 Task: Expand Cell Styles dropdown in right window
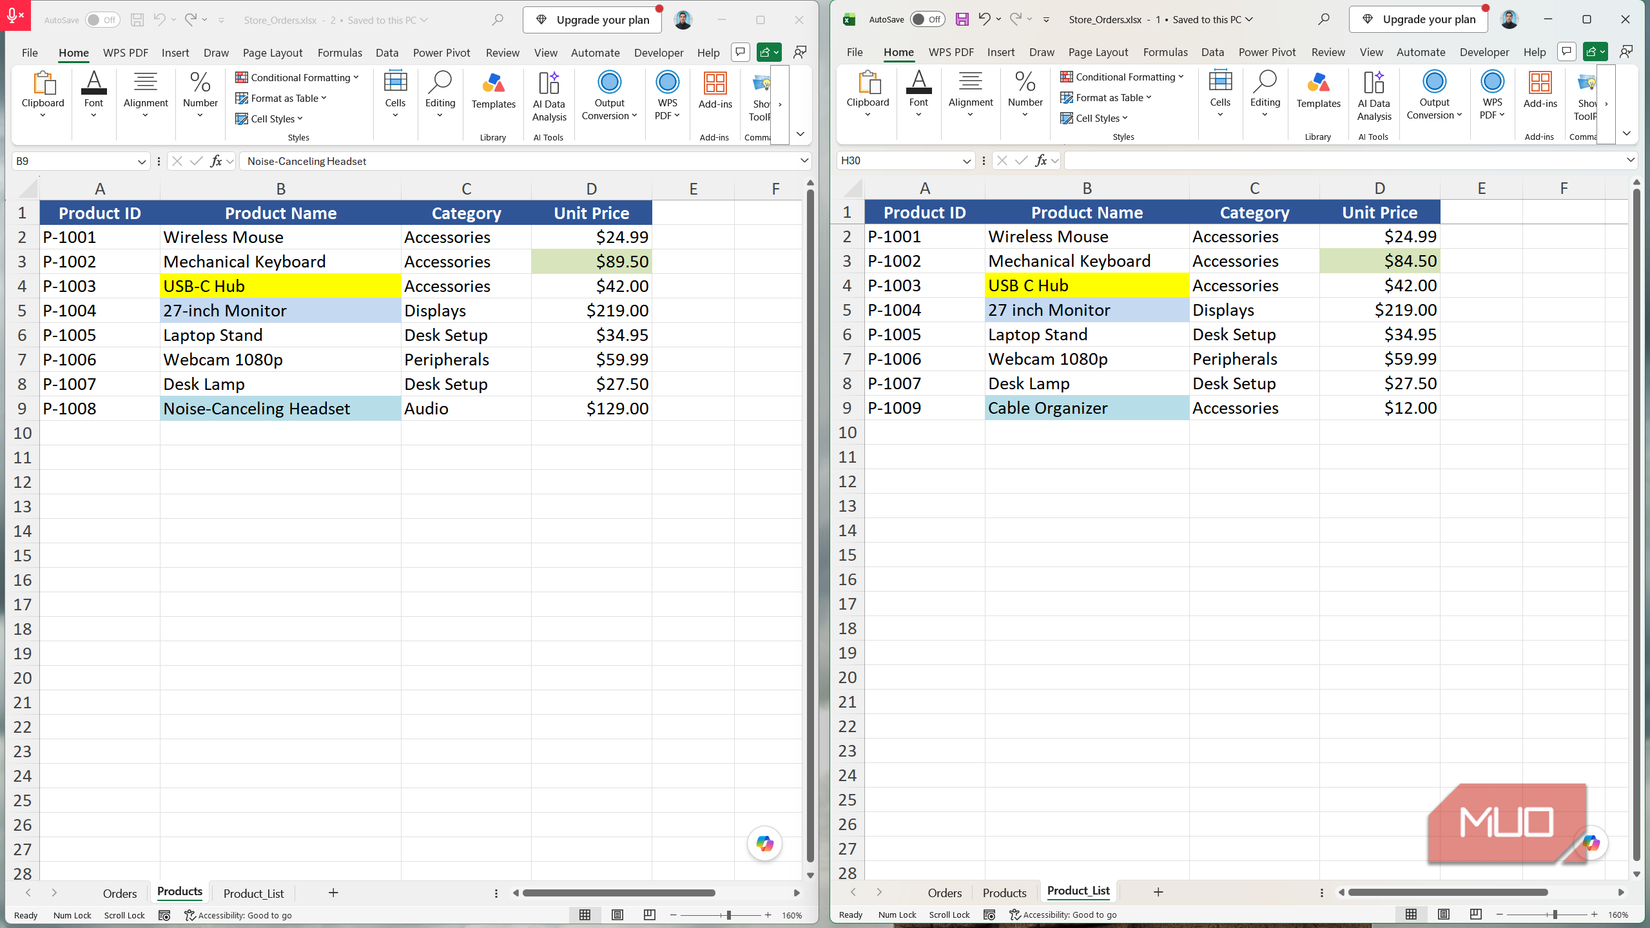pos(1094,118)
